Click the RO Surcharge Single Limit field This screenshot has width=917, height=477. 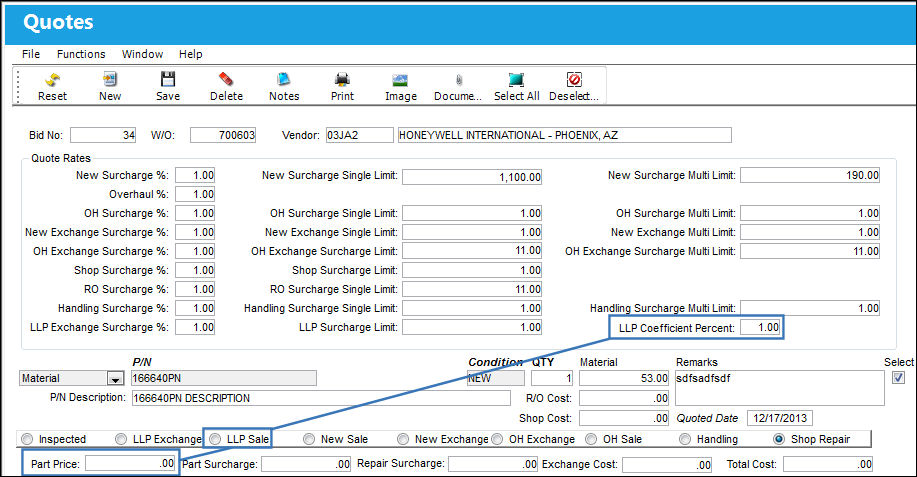point(472,289)
